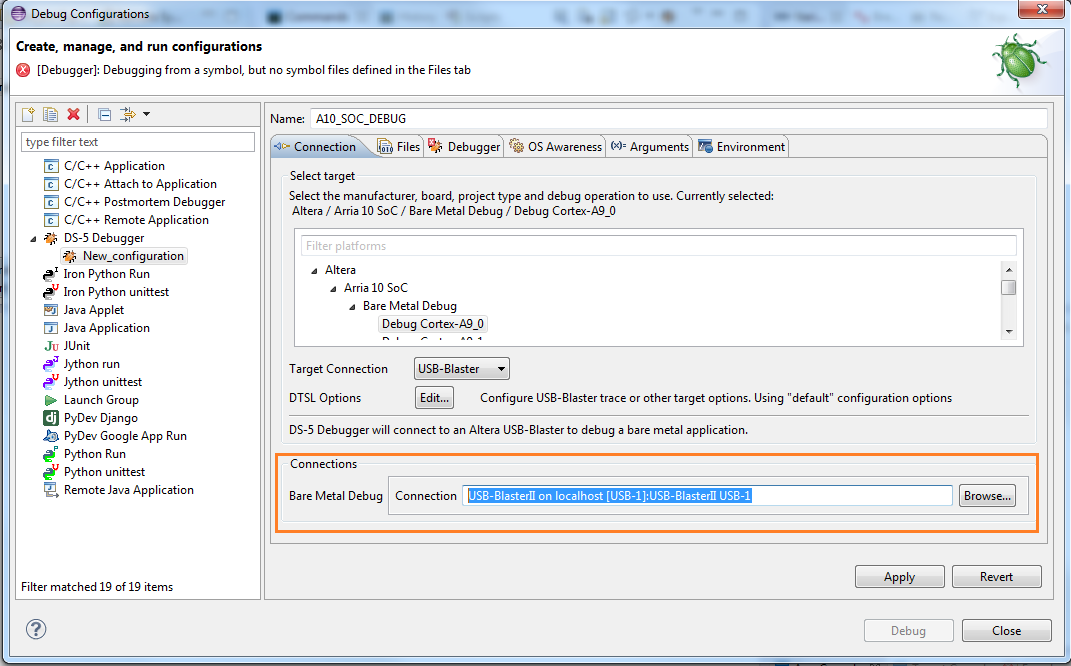Click the platform list scrollbar thumb
The image size is (1071, 666).
1009,288
